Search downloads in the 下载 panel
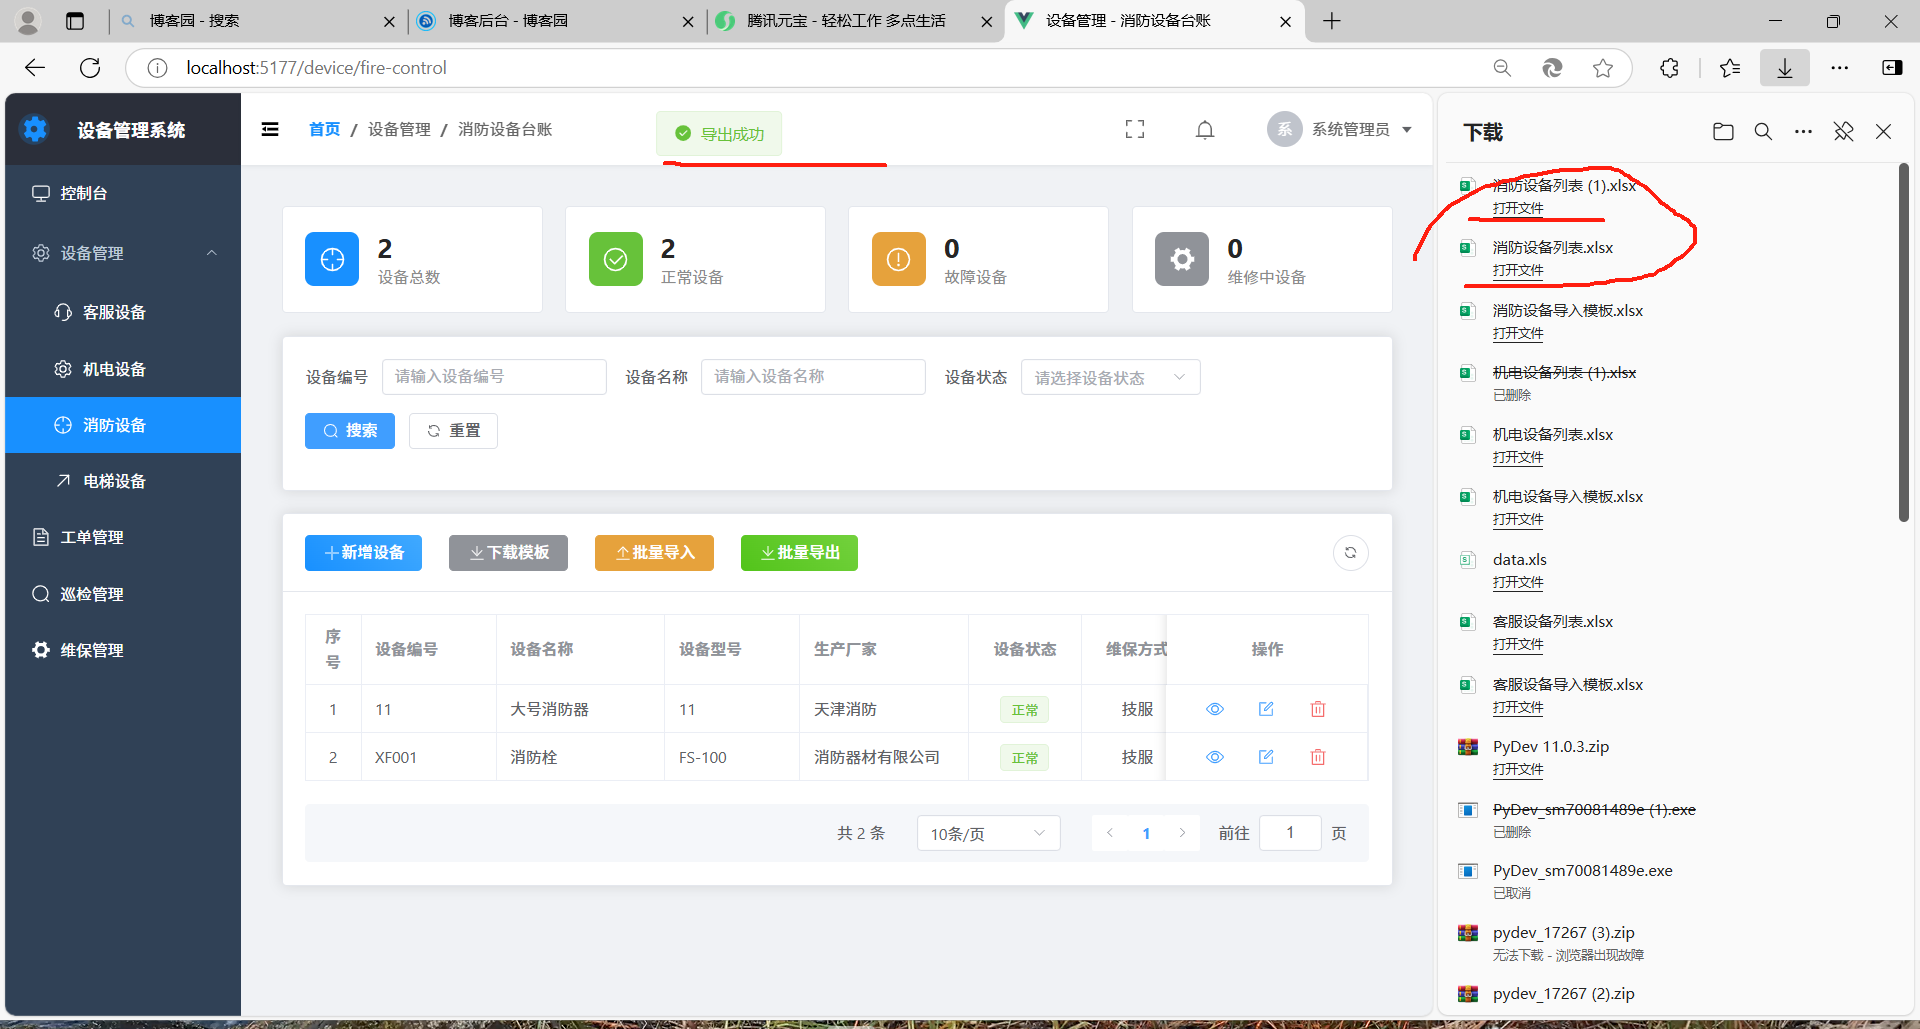The width and height of the screenshot is (1920, 1029). tap(1763, 132)
